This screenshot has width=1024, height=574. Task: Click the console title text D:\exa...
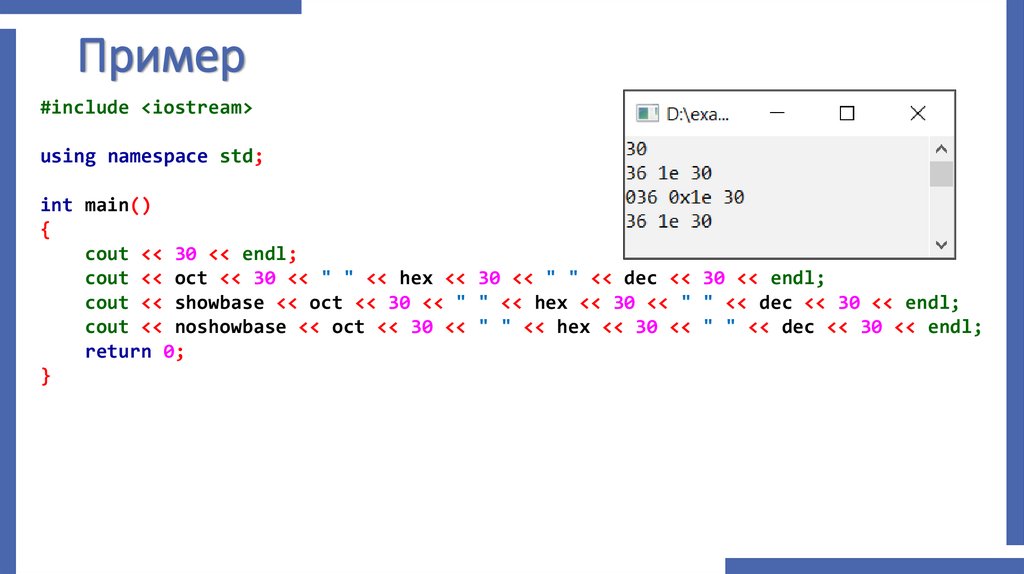(x=697, y=114)
